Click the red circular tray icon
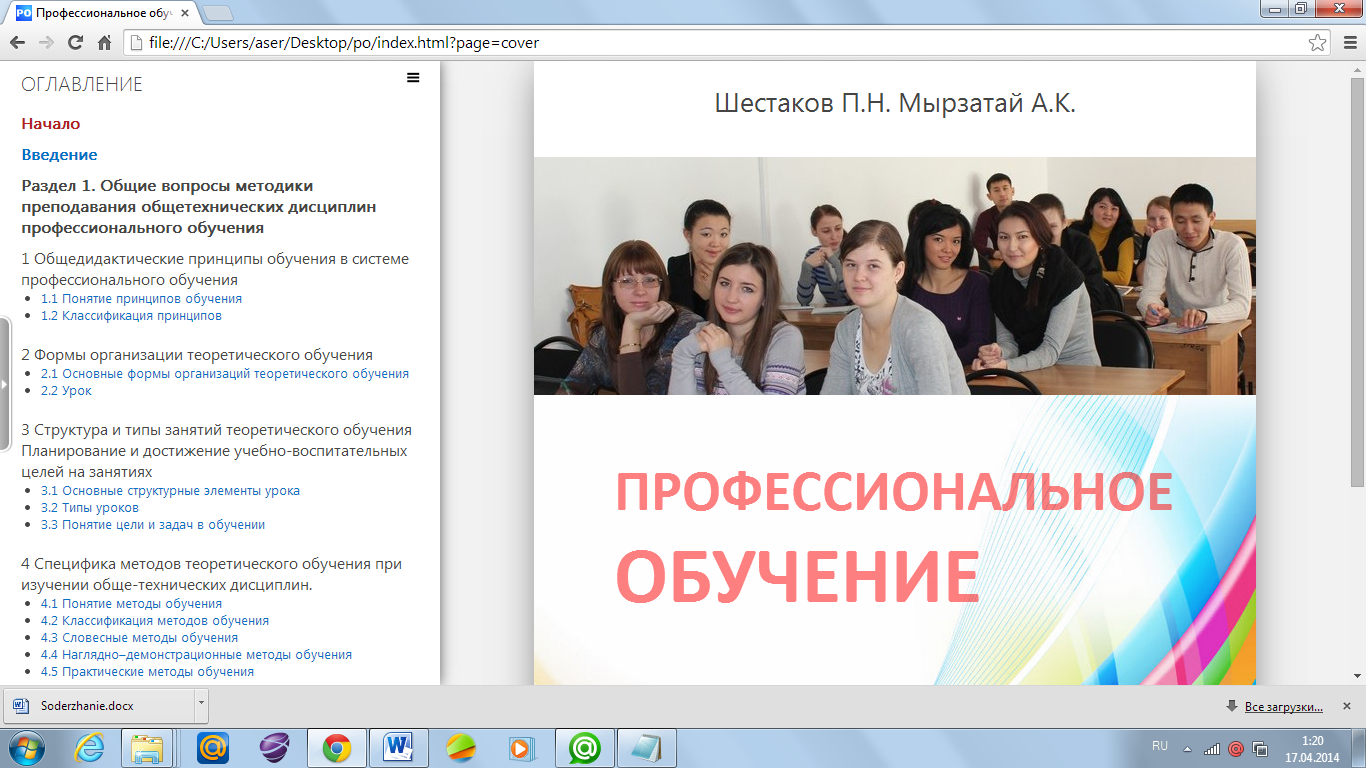Image resolution: width=1366 pixels, height=768 pixels. pos(1236,748)
